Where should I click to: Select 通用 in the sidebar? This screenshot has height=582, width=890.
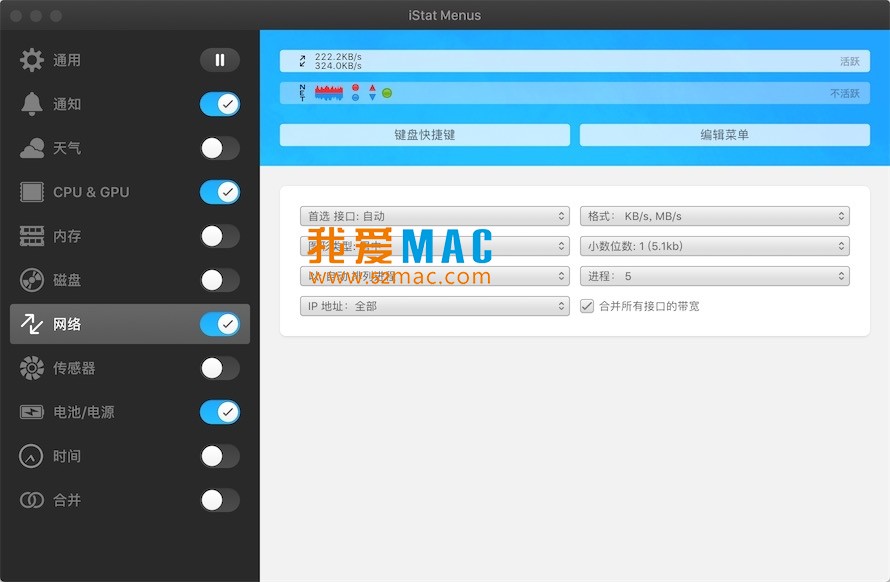[x=67, y=60]
